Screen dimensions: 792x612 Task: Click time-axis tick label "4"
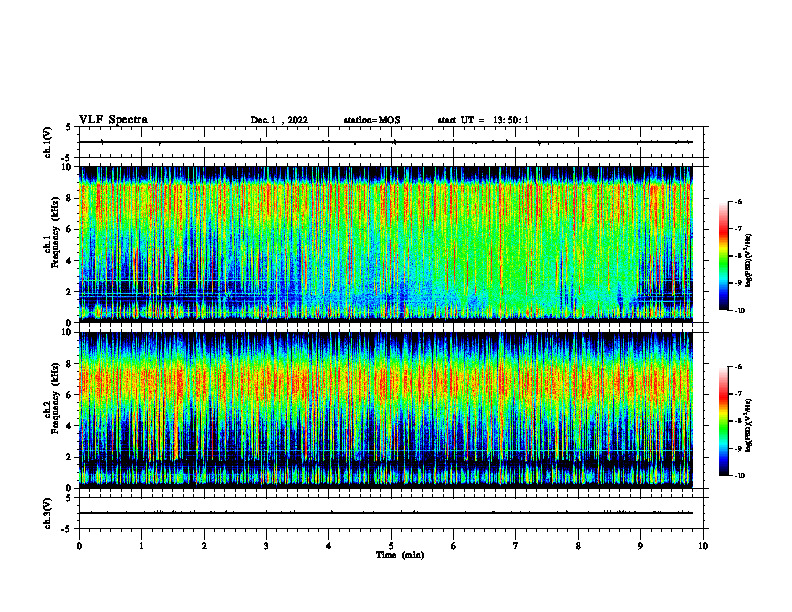(329, 546)
